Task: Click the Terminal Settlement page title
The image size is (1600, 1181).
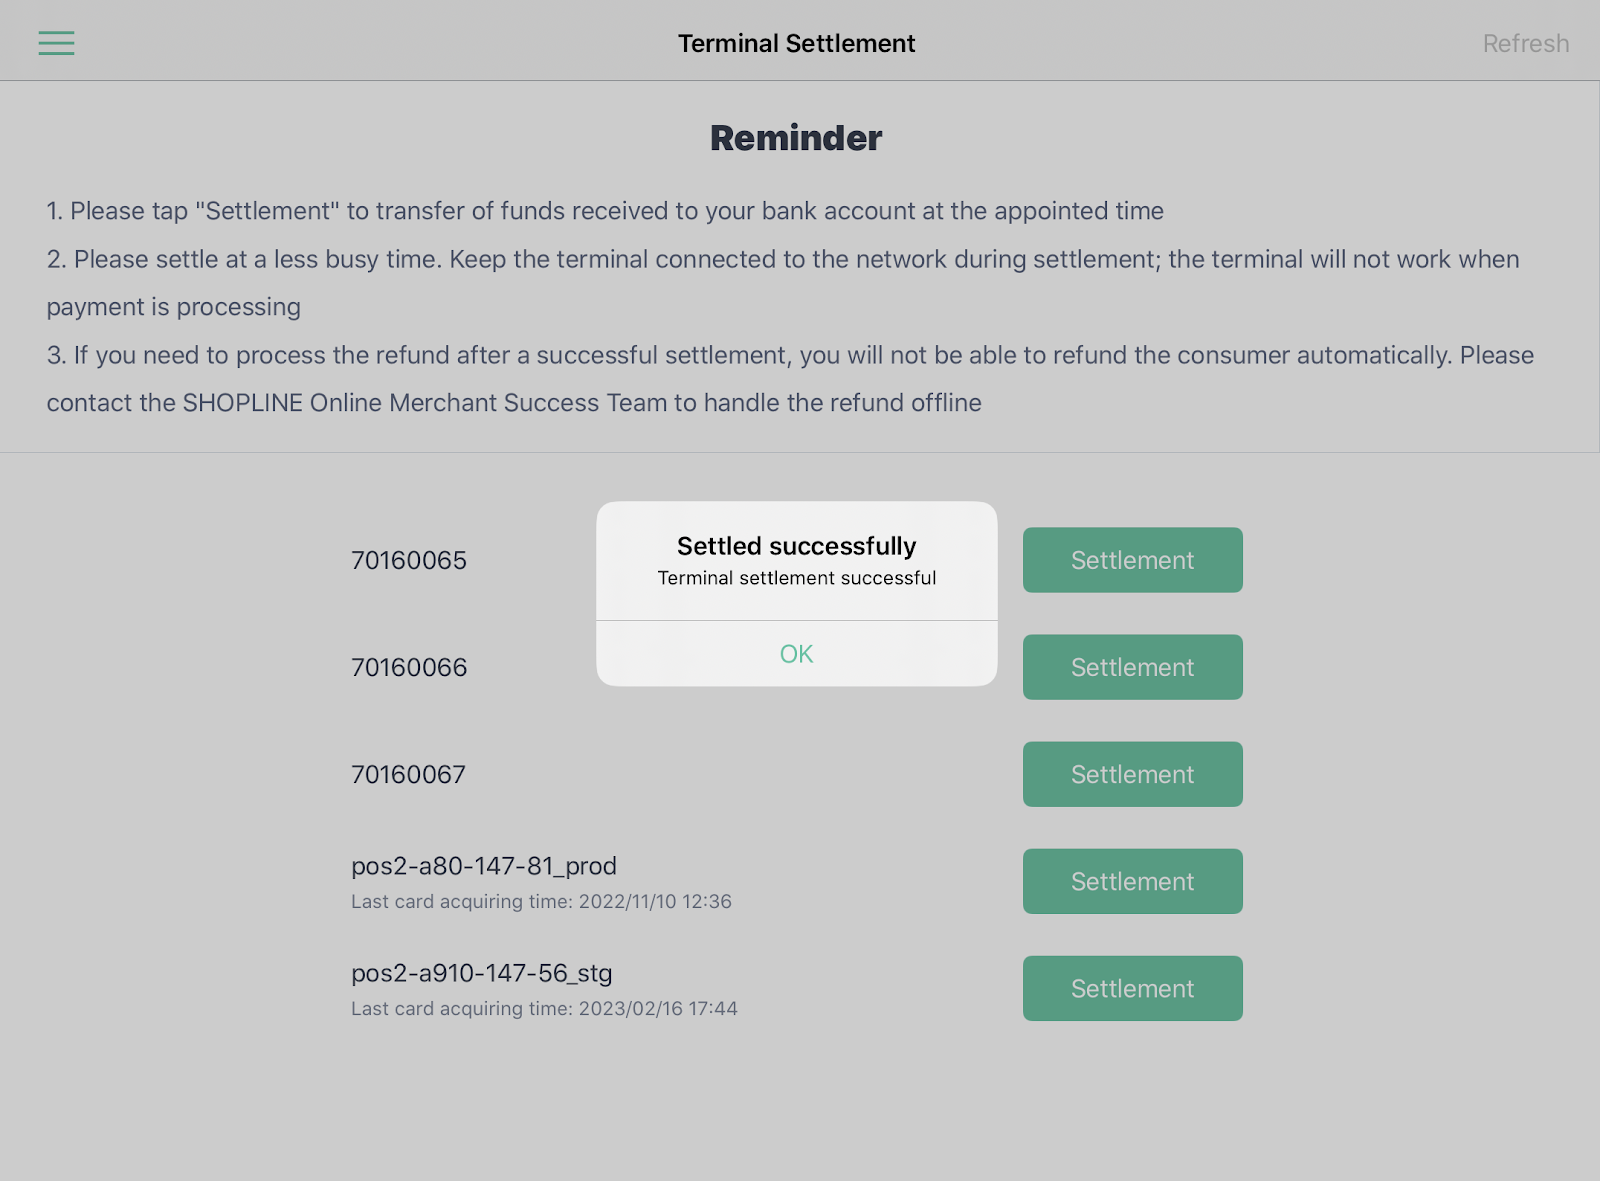Action: tap(797, 43)
